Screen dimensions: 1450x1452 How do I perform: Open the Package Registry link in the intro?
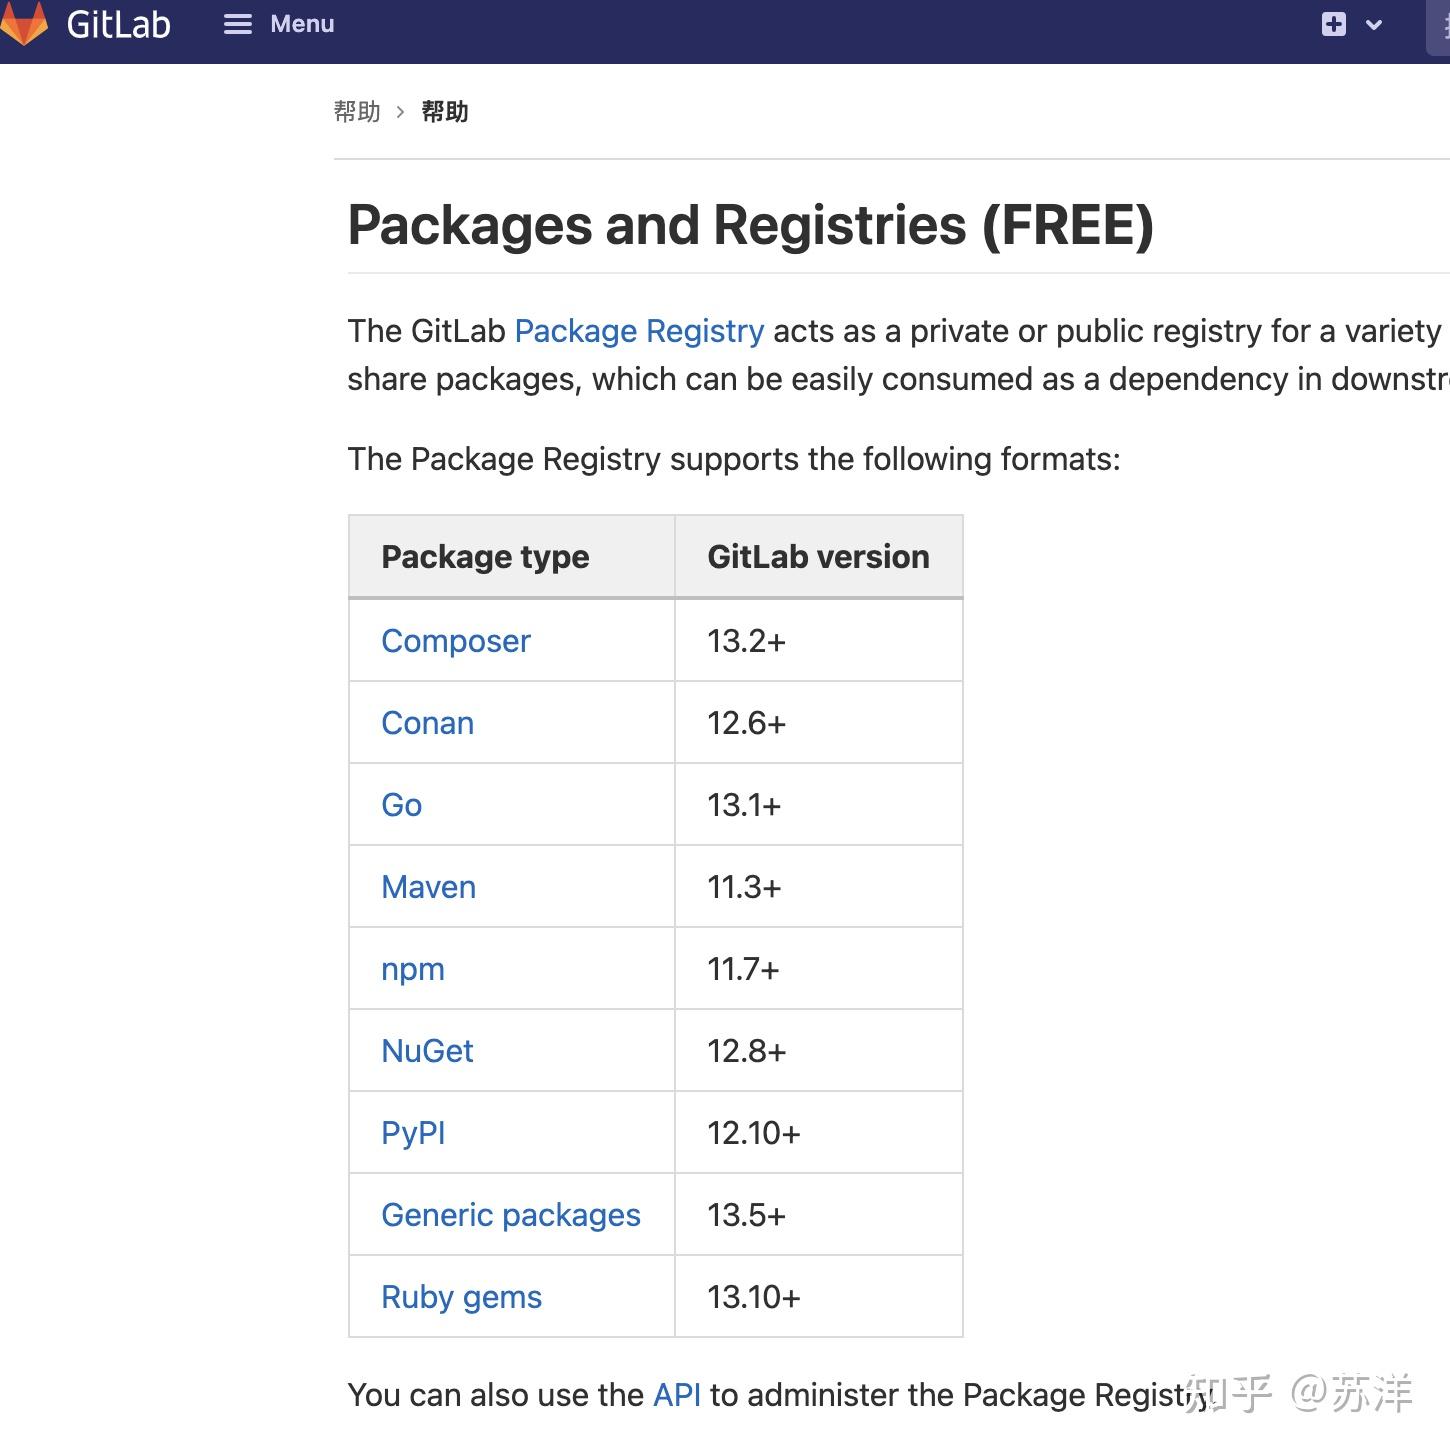click(638, 331)
